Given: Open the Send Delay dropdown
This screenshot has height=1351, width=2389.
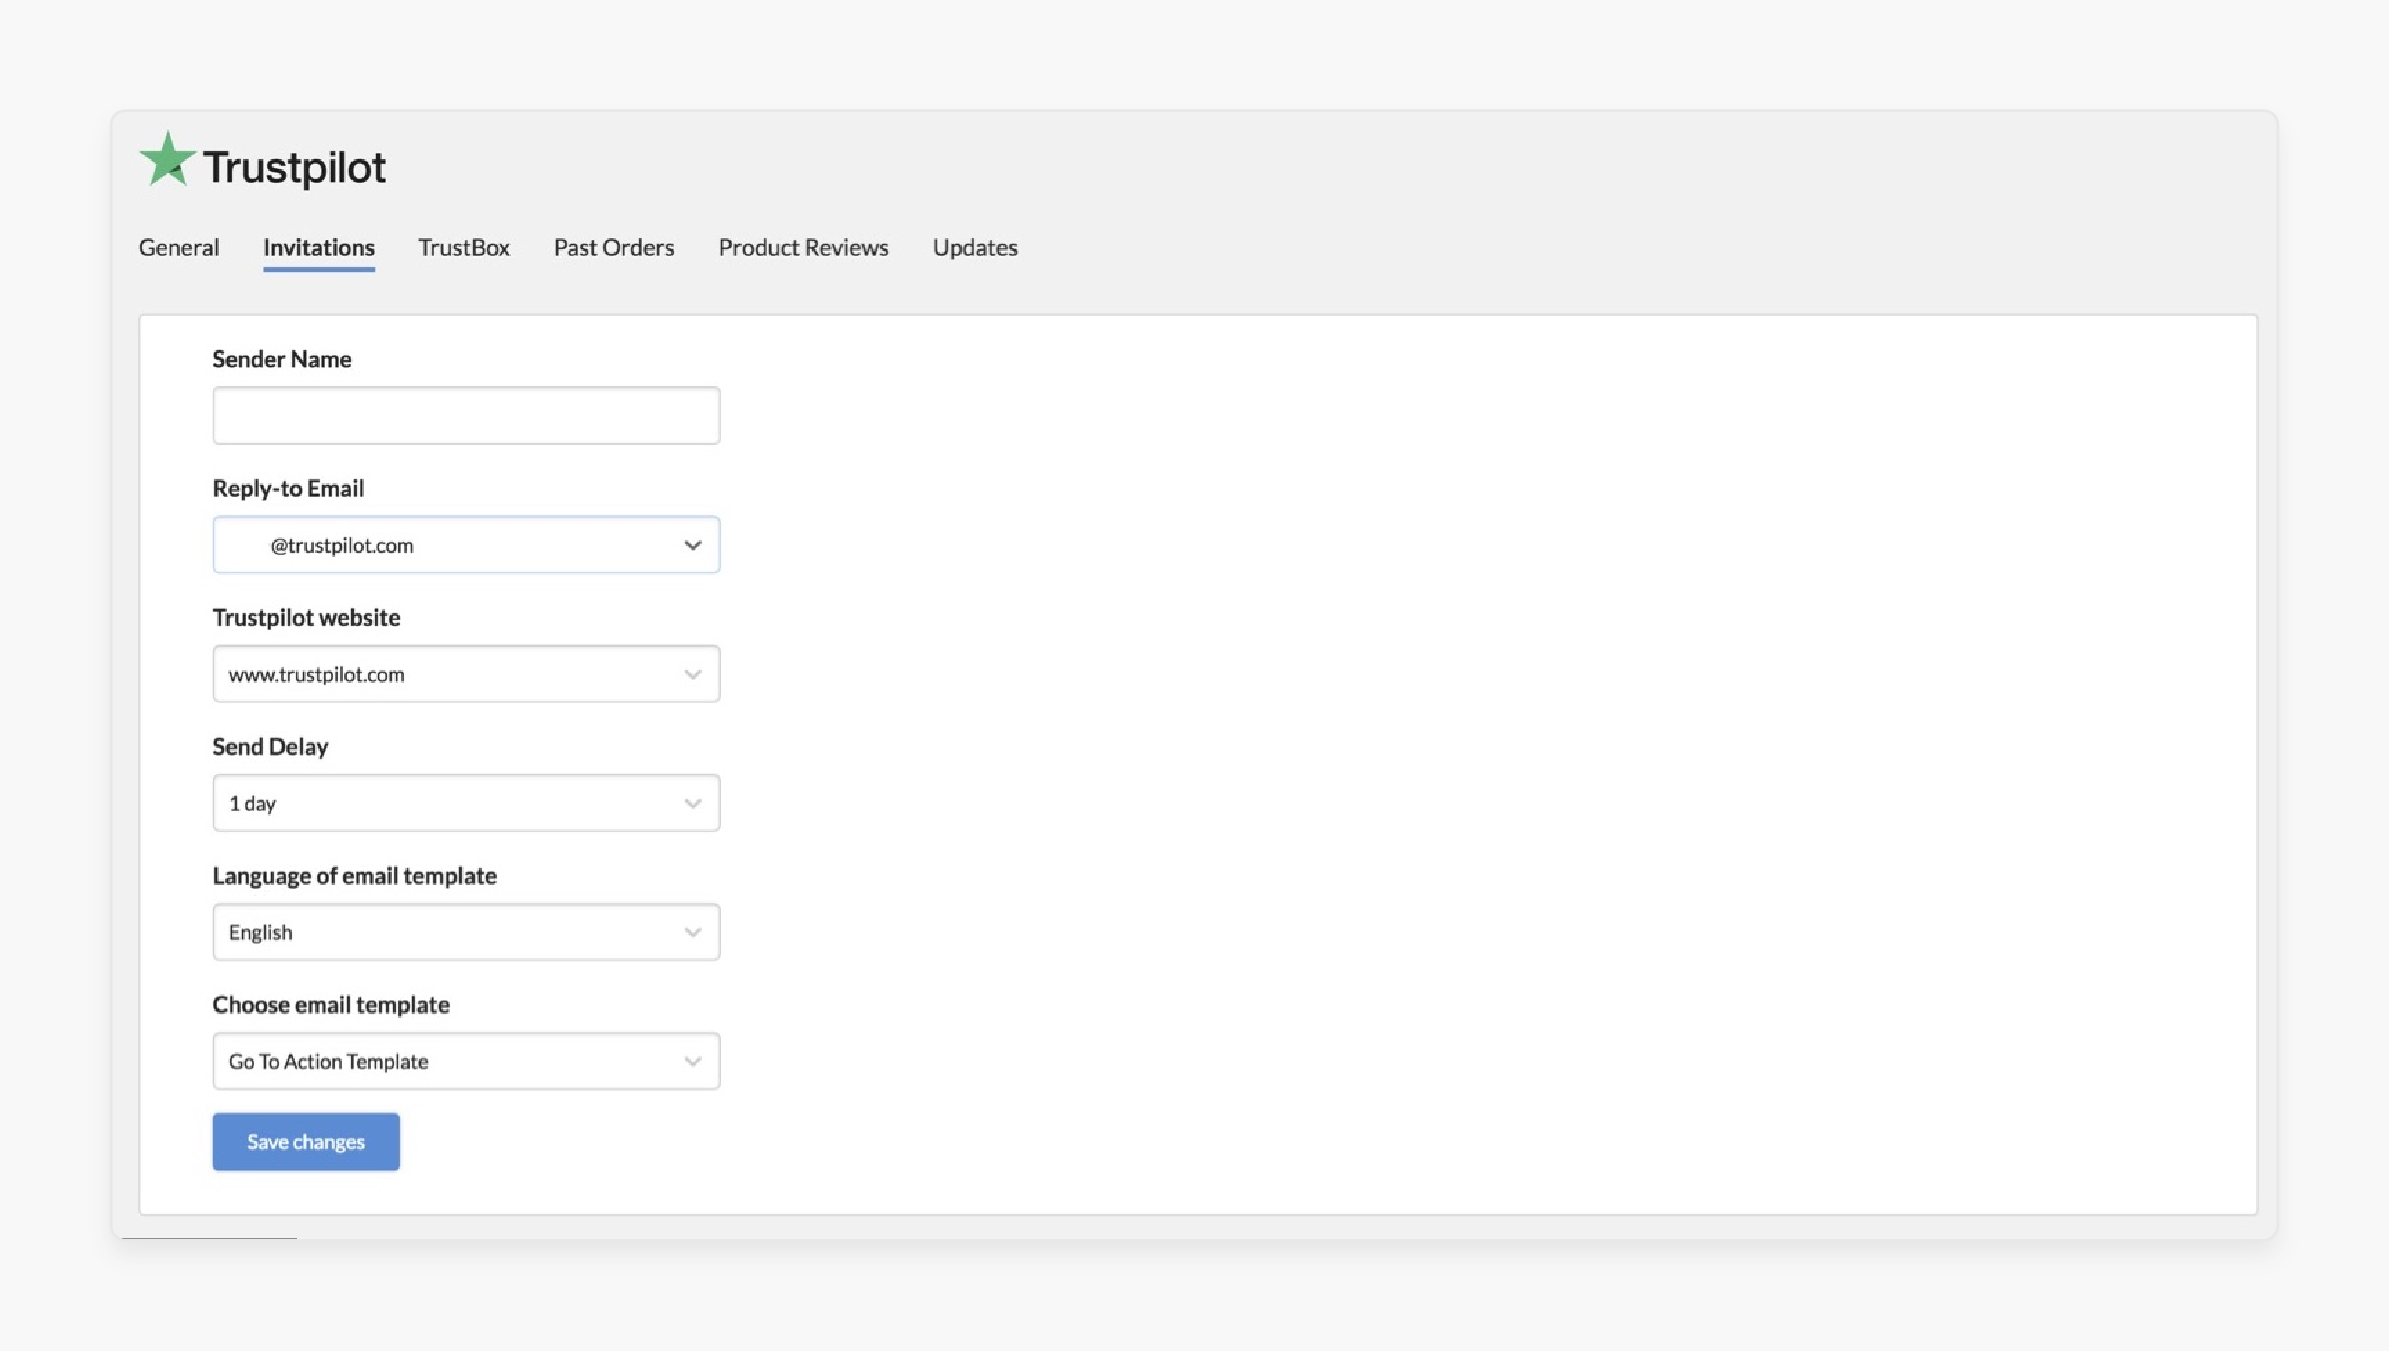Looking at the screenshot, I should coord(466,803).
